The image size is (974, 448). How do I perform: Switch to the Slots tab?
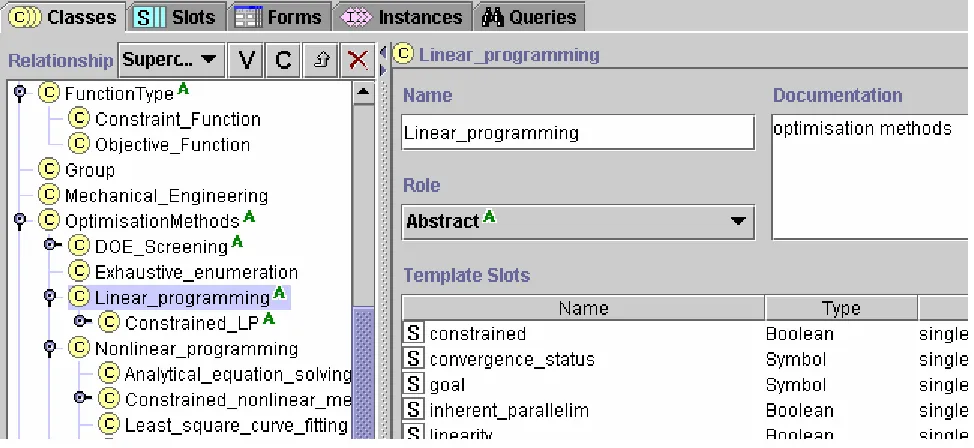click(175, 17)
